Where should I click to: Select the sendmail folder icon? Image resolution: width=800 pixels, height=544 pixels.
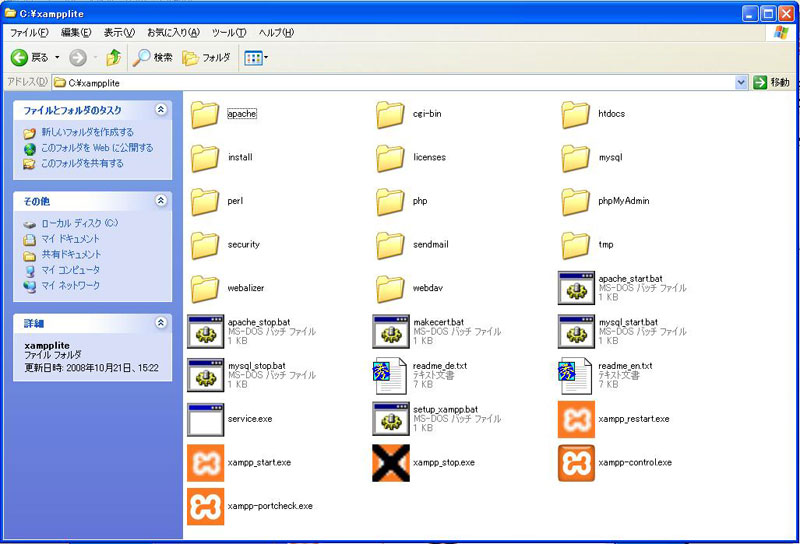[x=390, y=245]
